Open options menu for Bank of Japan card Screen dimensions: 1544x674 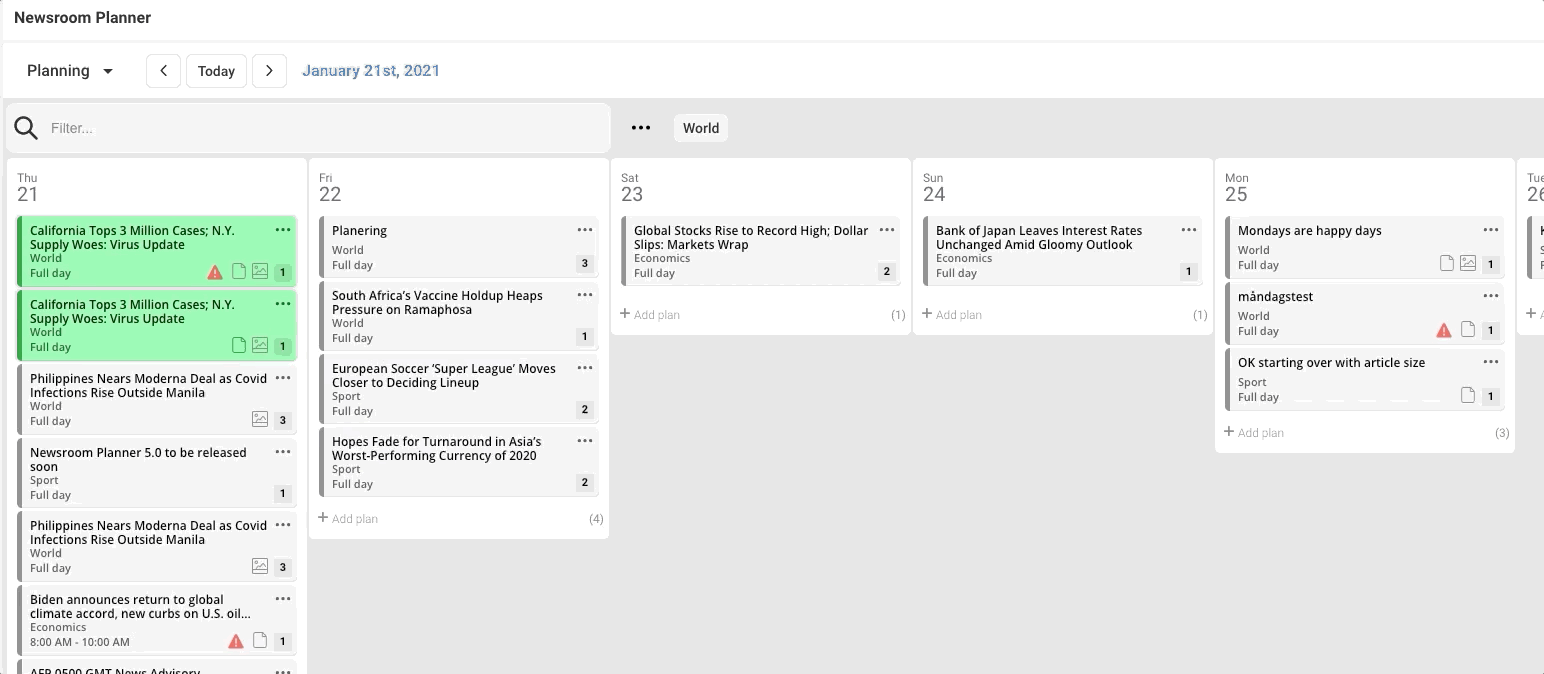coord(1189,230)
